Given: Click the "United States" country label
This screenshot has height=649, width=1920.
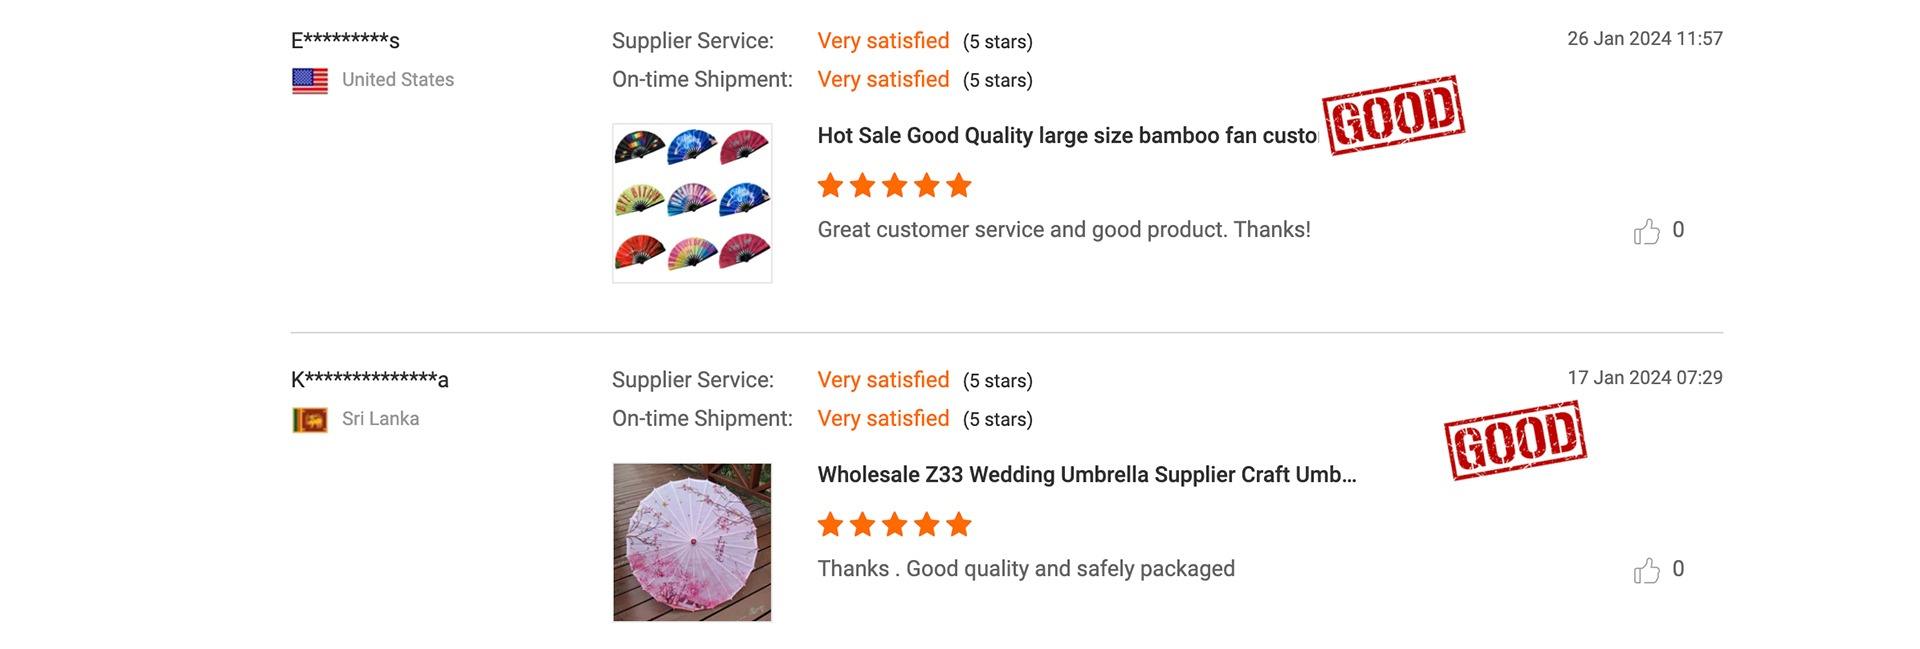Looking at the screenshot, I should pos(398,80).
